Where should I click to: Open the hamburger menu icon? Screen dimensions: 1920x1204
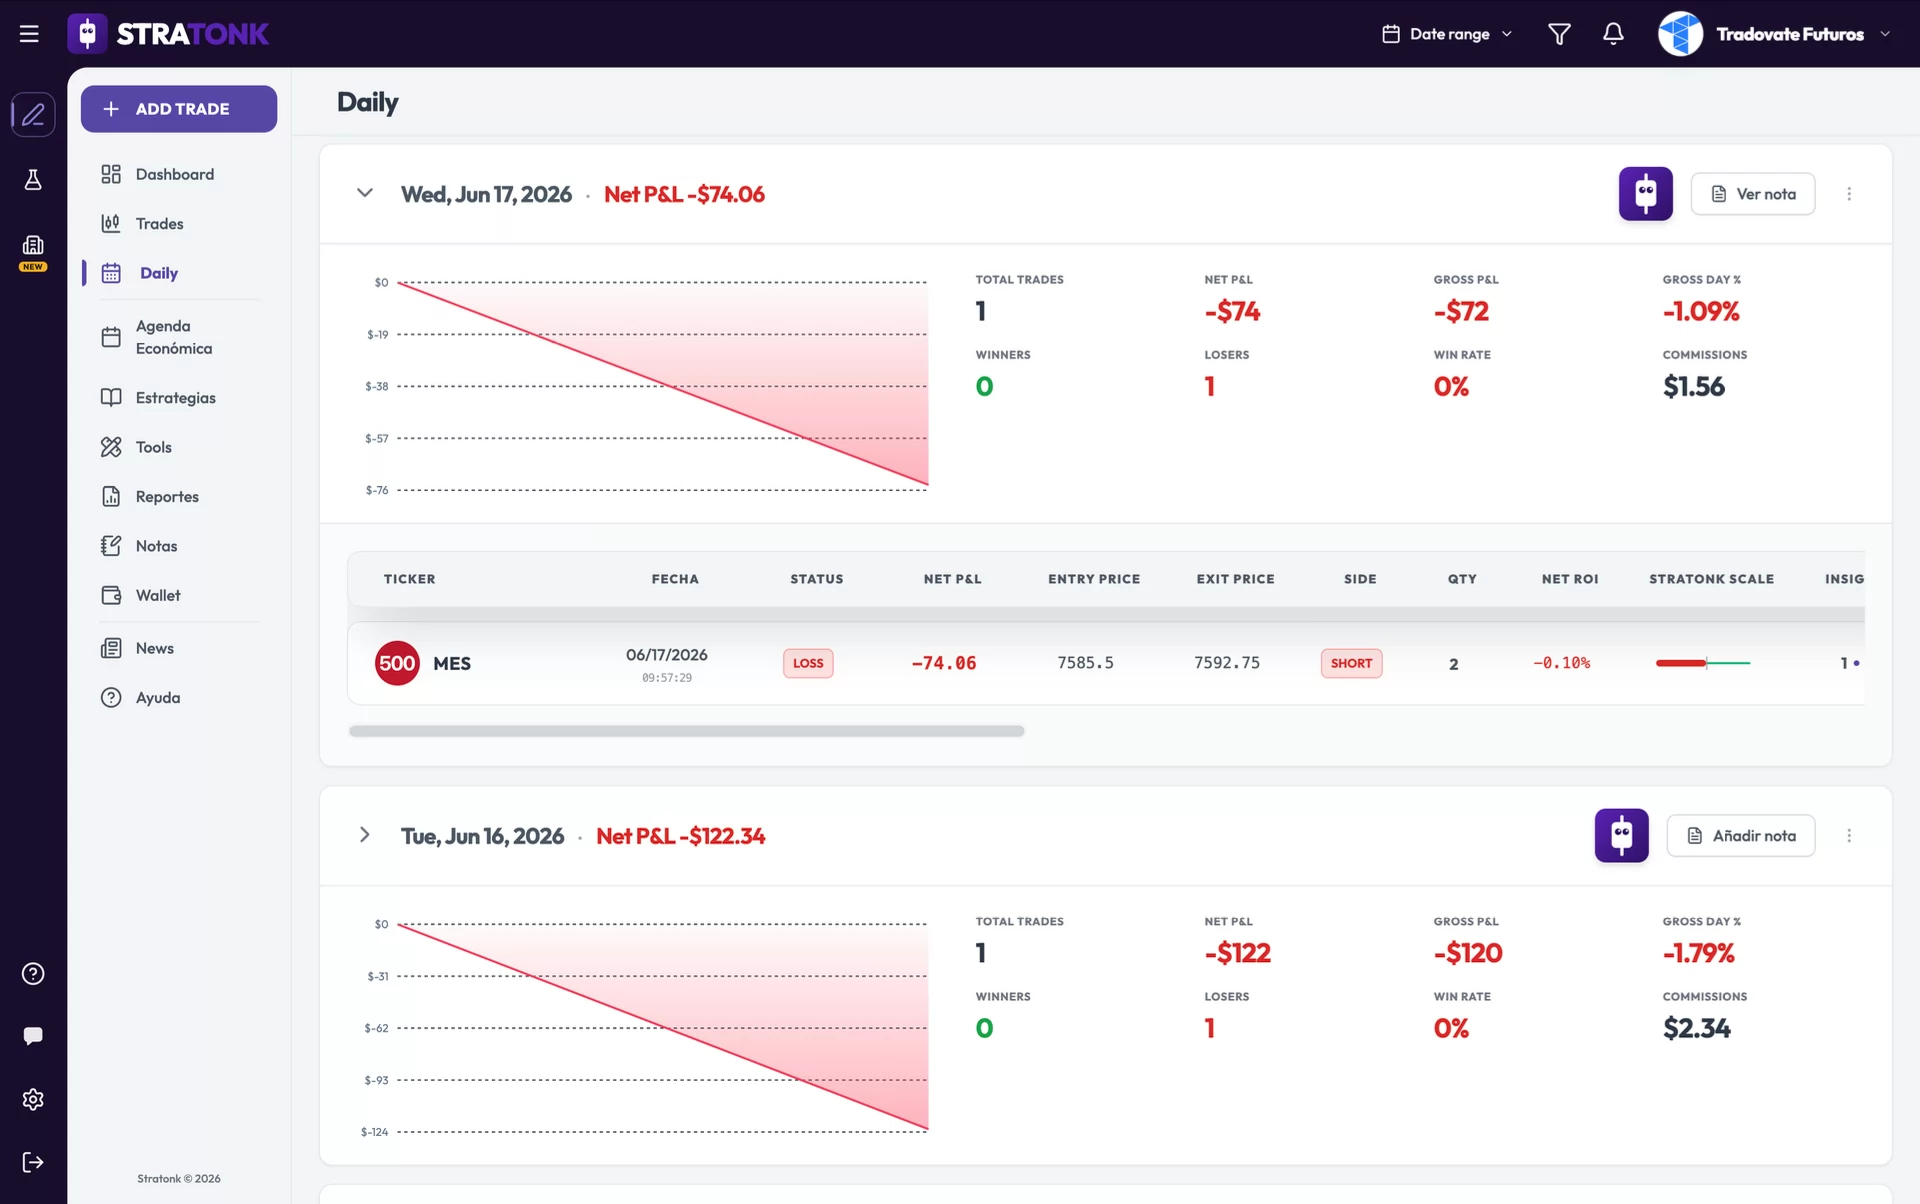(x=29, y=34)
